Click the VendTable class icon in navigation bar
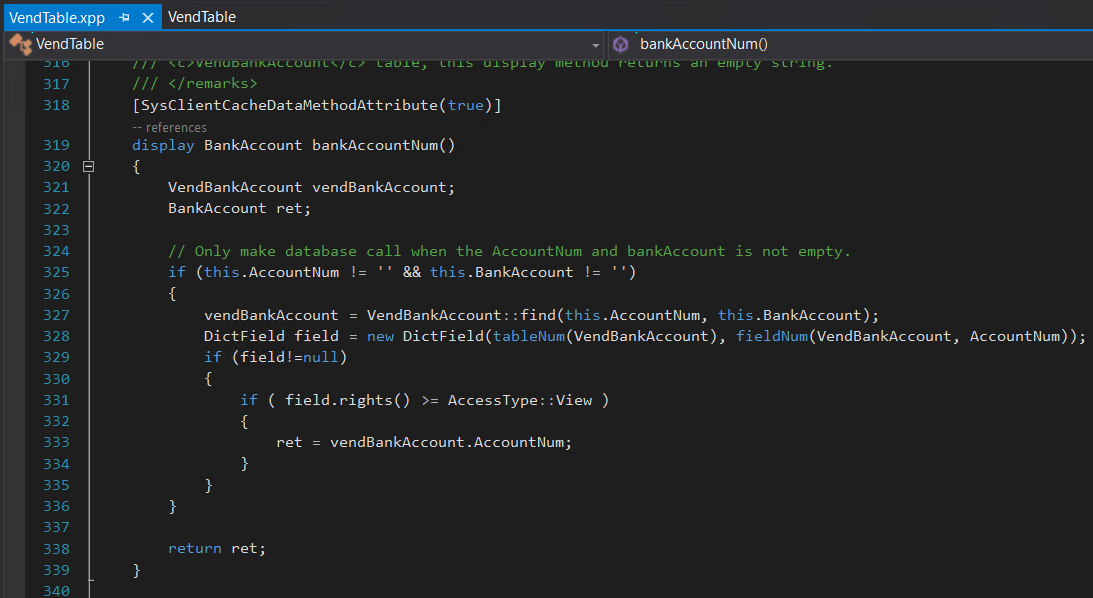1093x598 pixels. coord(20,44)
